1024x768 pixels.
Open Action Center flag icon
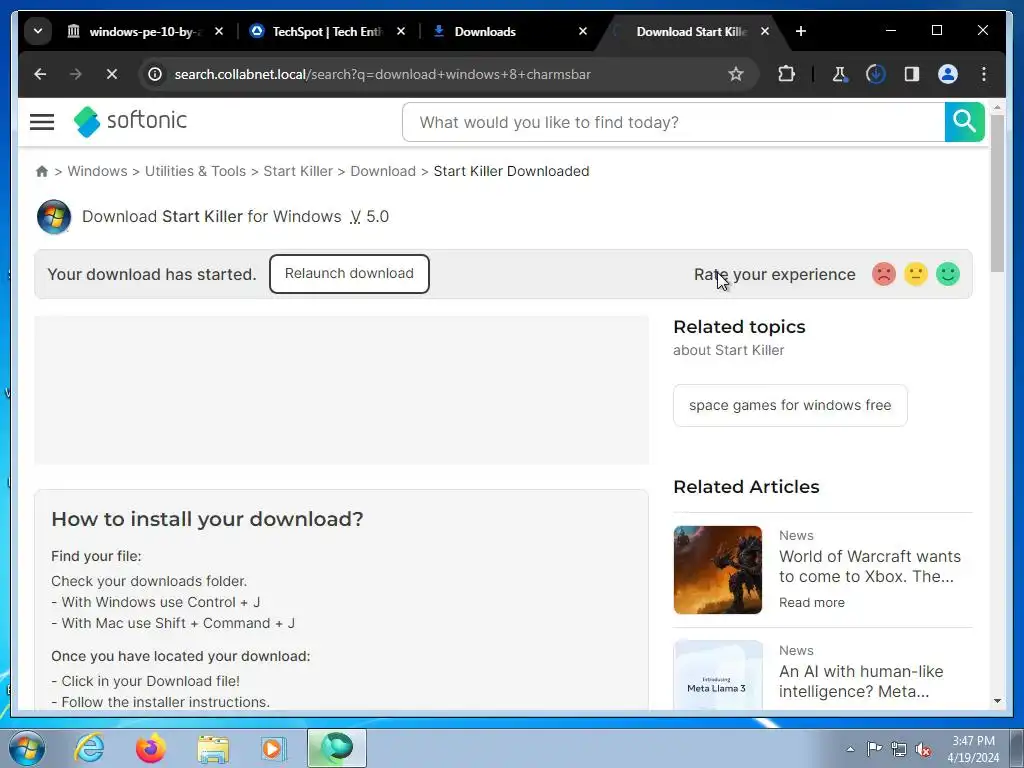(x=874, y=749)
